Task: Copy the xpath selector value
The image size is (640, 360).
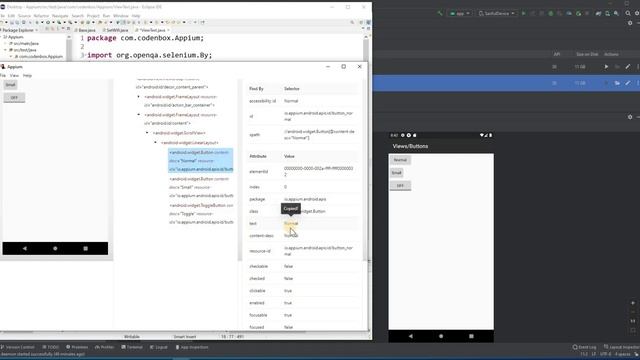Action: pyautogui.click(x=319, y=135)
